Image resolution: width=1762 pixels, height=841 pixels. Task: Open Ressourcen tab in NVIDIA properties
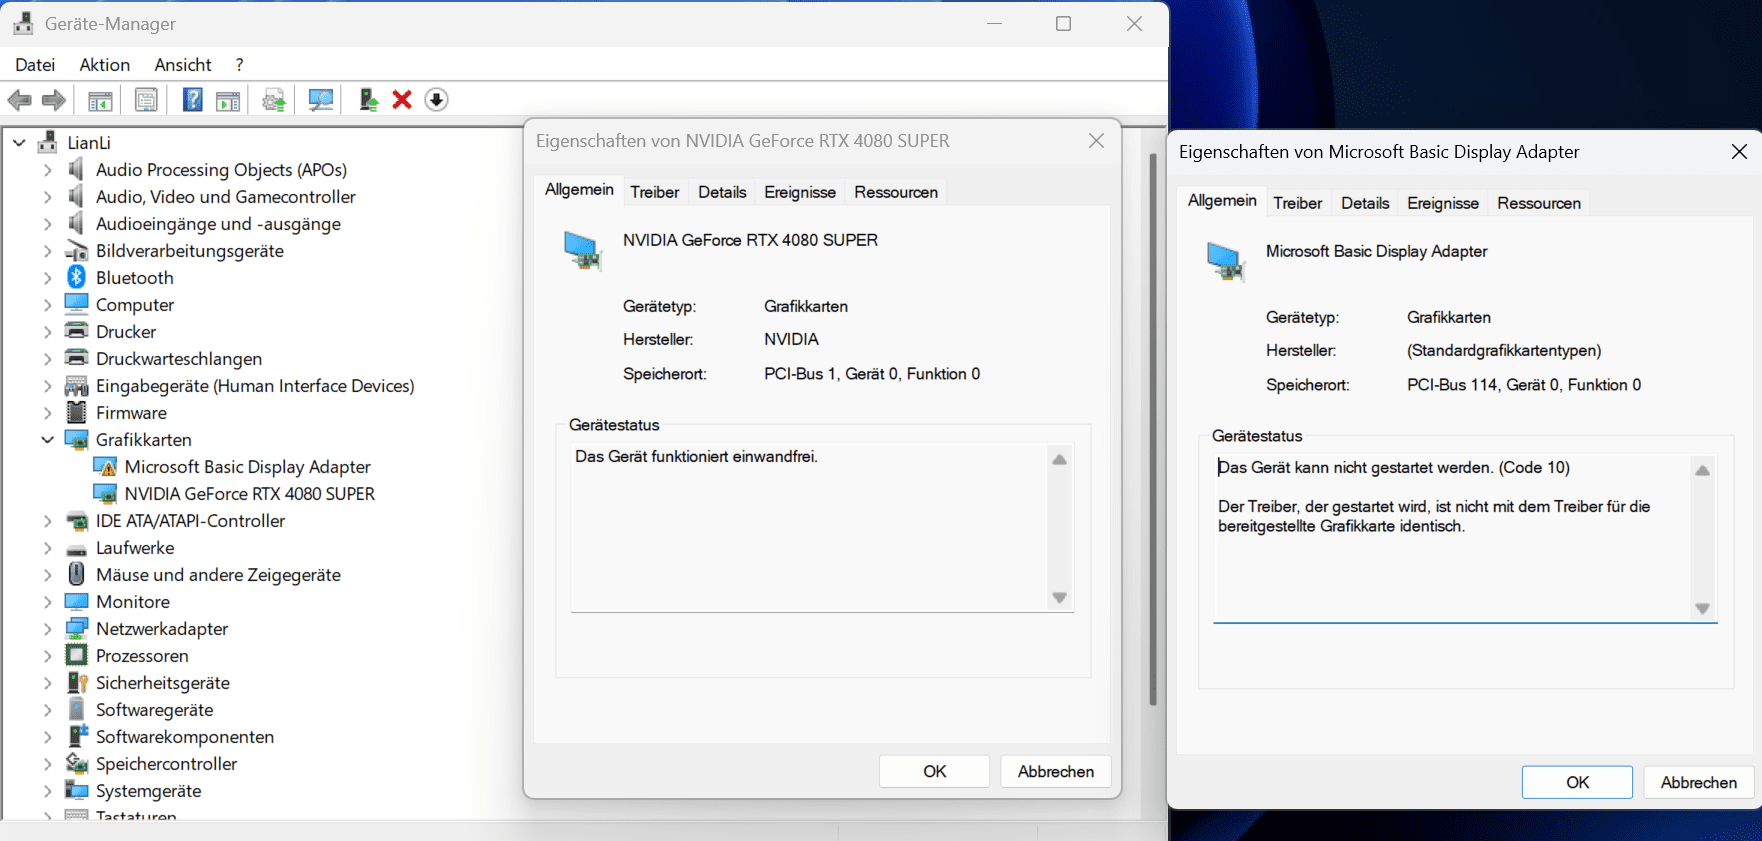click(896, 192)
